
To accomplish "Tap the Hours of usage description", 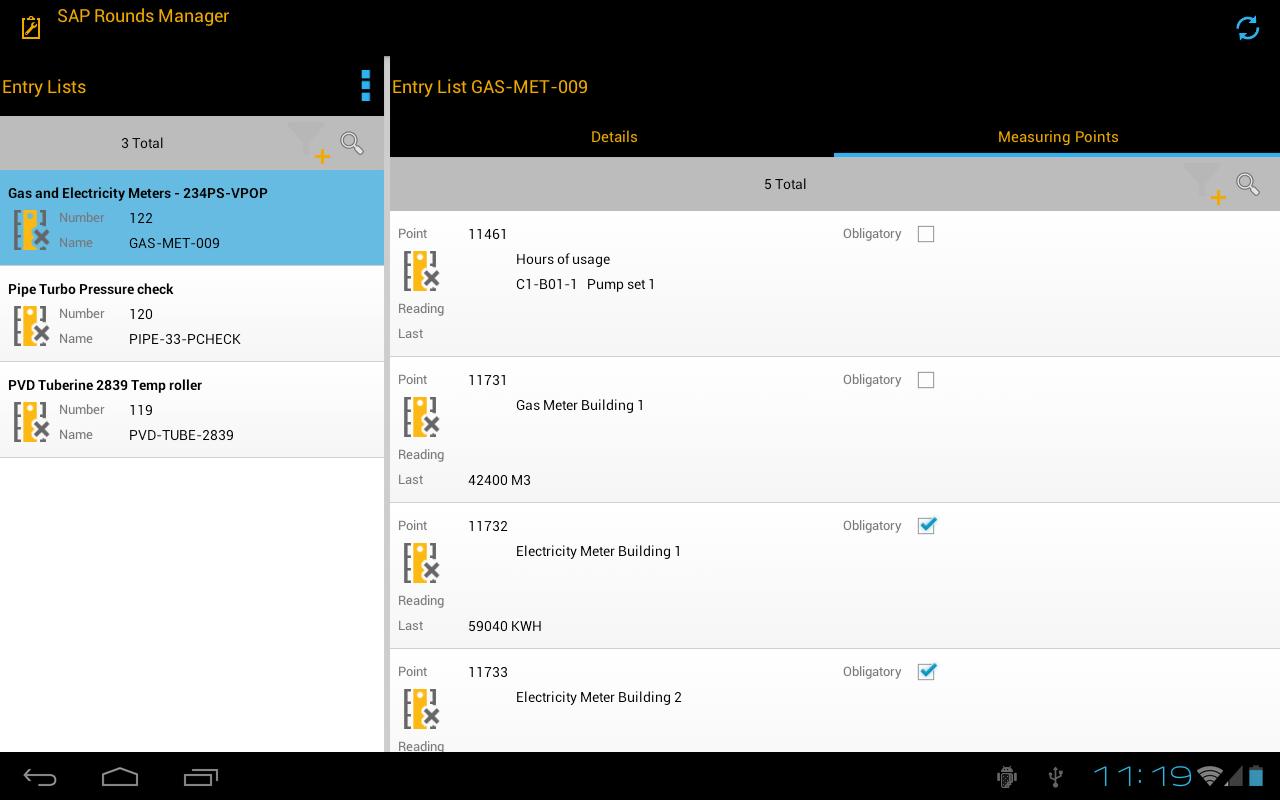I will point(563,259).
